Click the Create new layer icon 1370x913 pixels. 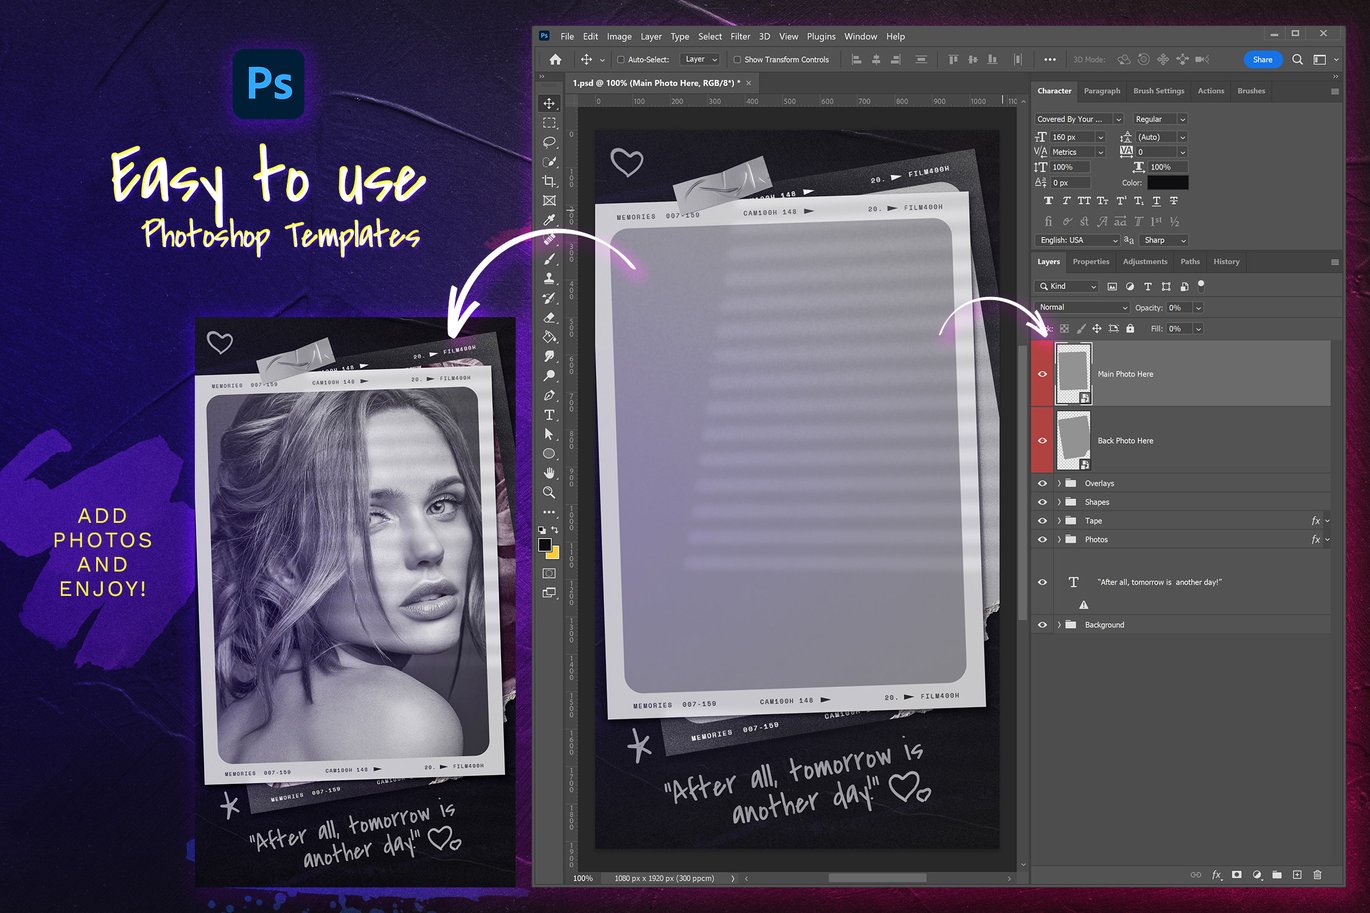click(x=1297, y=875)
